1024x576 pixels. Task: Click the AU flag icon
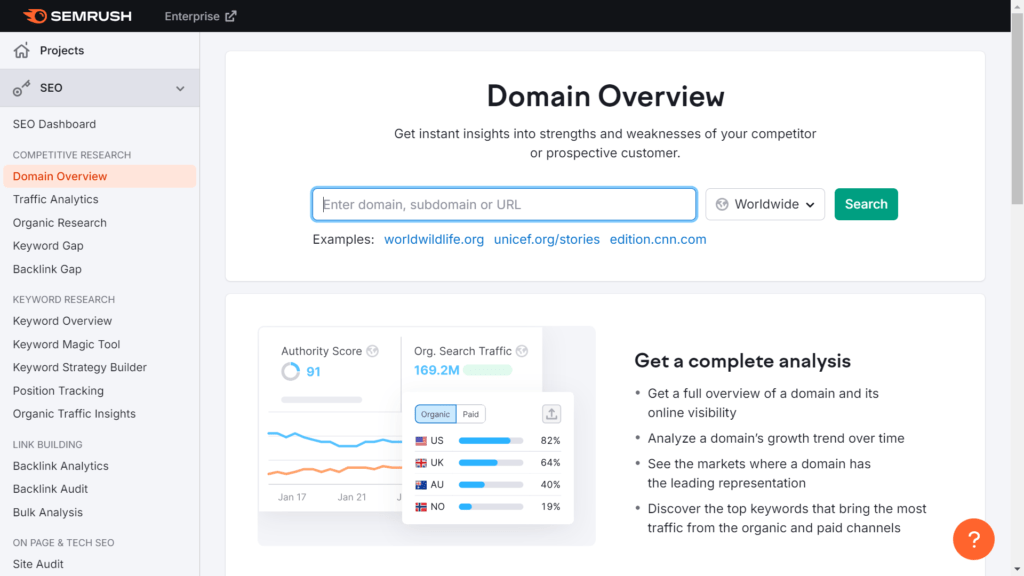421,485
